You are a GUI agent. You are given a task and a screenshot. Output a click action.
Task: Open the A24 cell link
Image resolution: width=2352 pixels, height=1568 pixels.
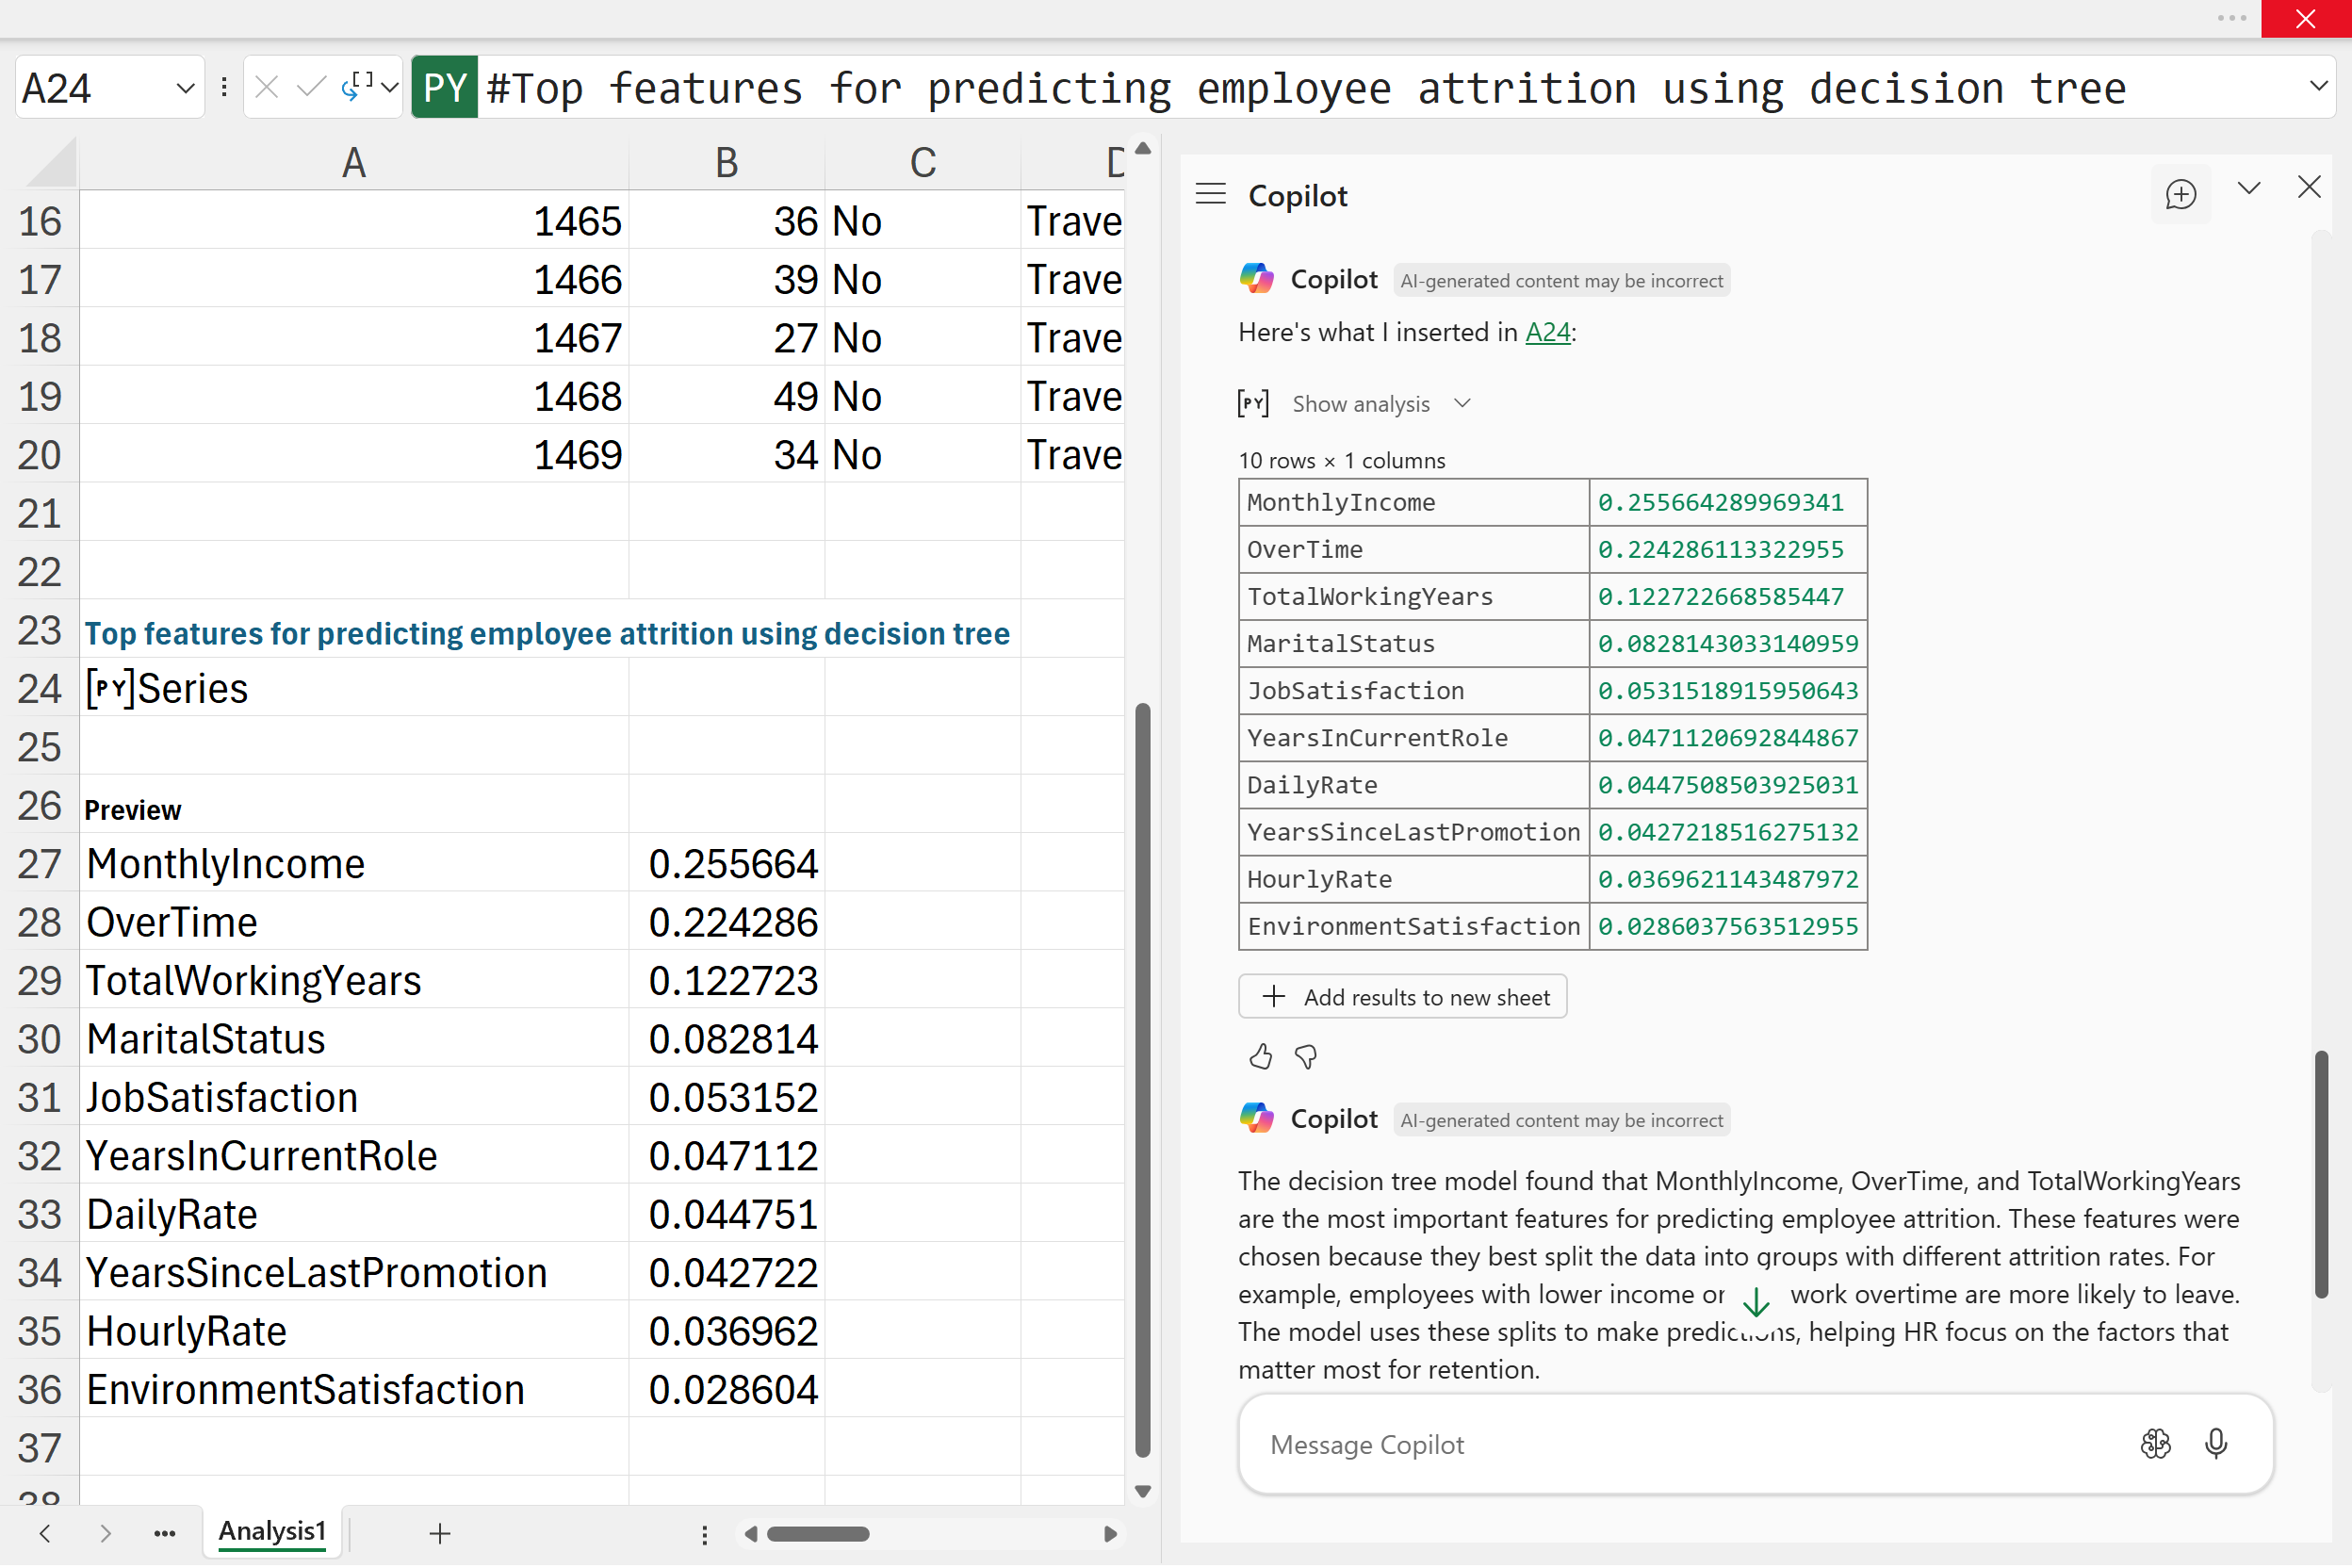1547,333
